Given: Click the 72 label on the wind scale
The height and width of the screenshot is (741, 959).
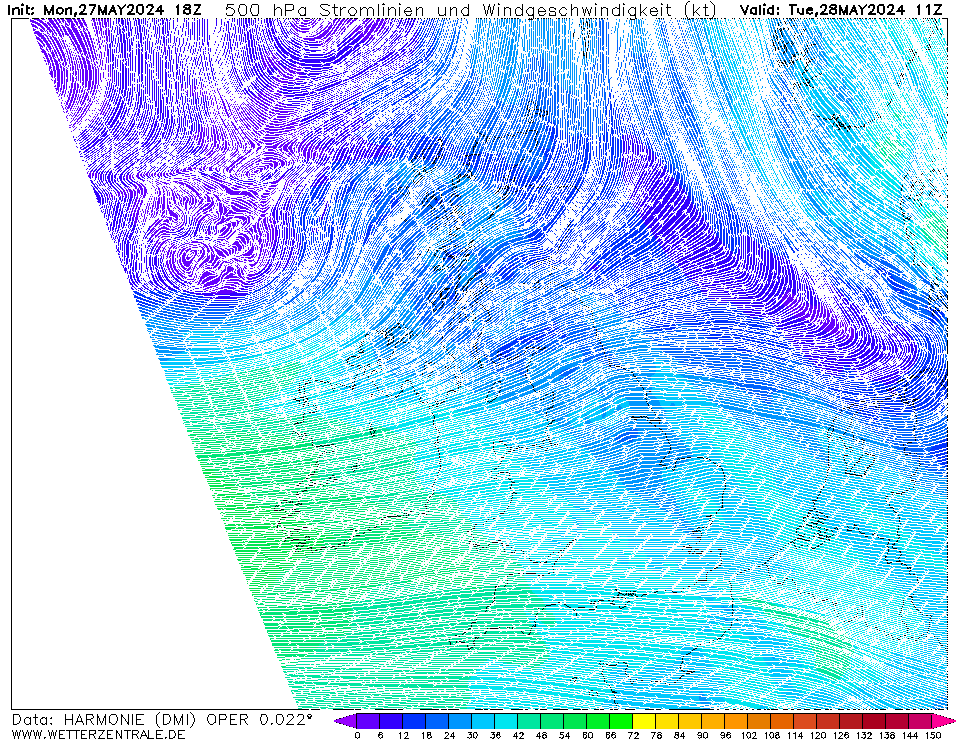Looking at the screenshot, I should [633, 735].
